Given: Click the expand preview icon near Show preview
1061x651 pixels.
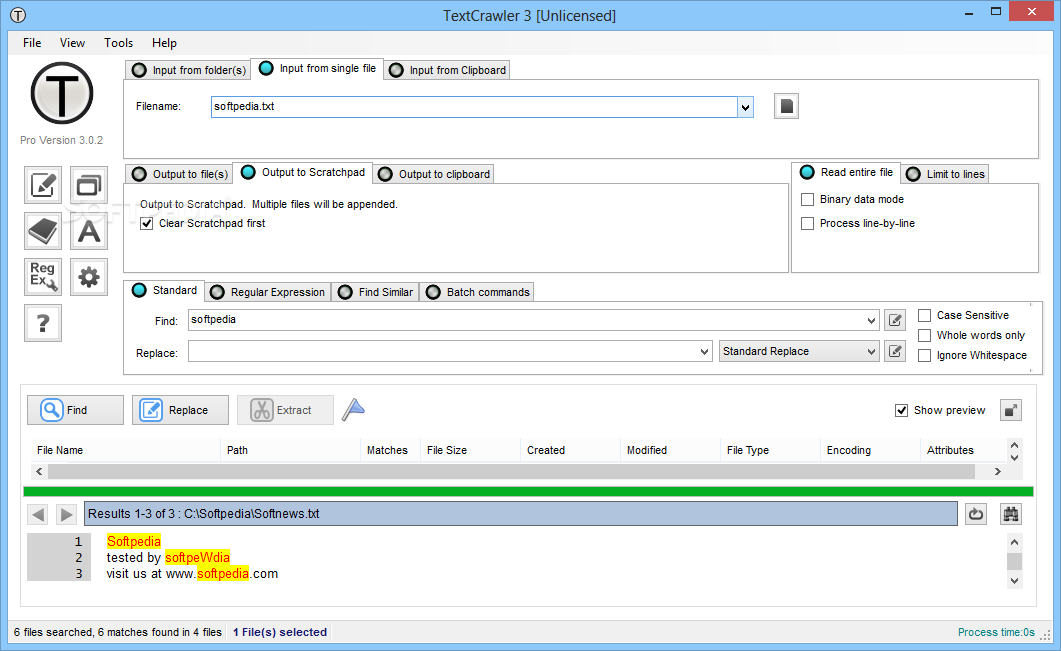Looking at the screenshot, I should 1010,410.
